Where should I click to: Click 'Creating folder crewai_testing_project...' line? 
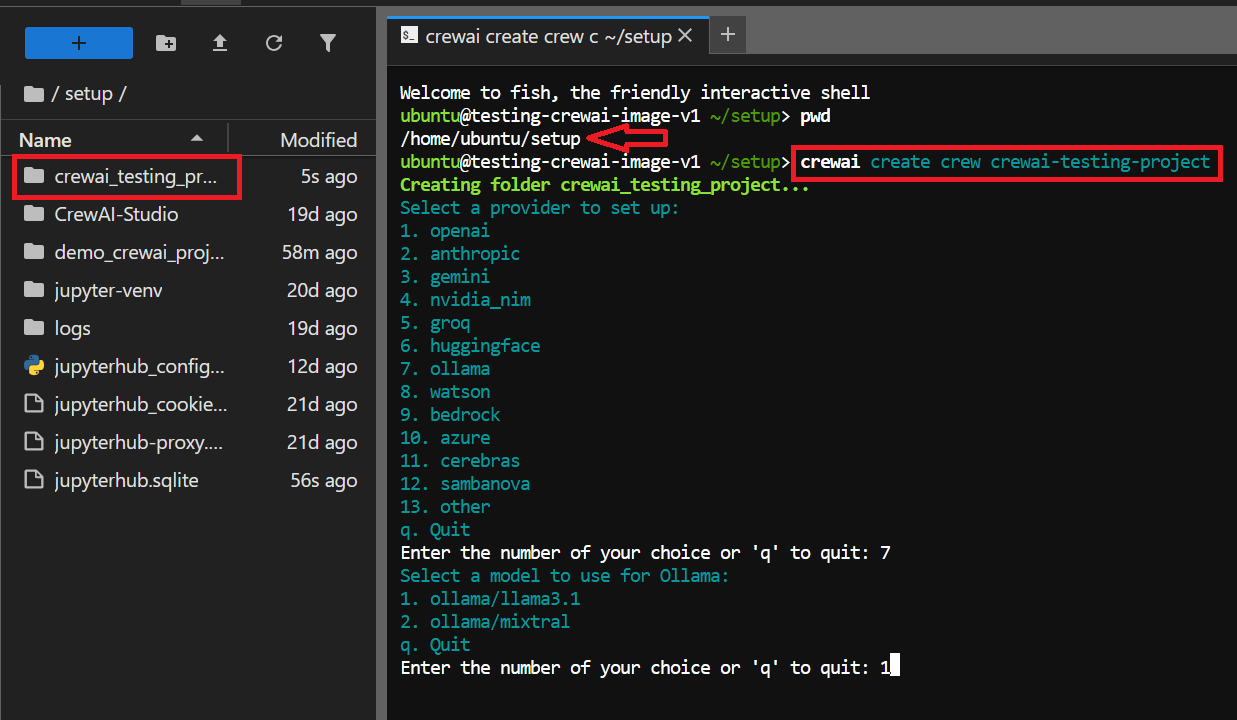click(x=605, y=185)
